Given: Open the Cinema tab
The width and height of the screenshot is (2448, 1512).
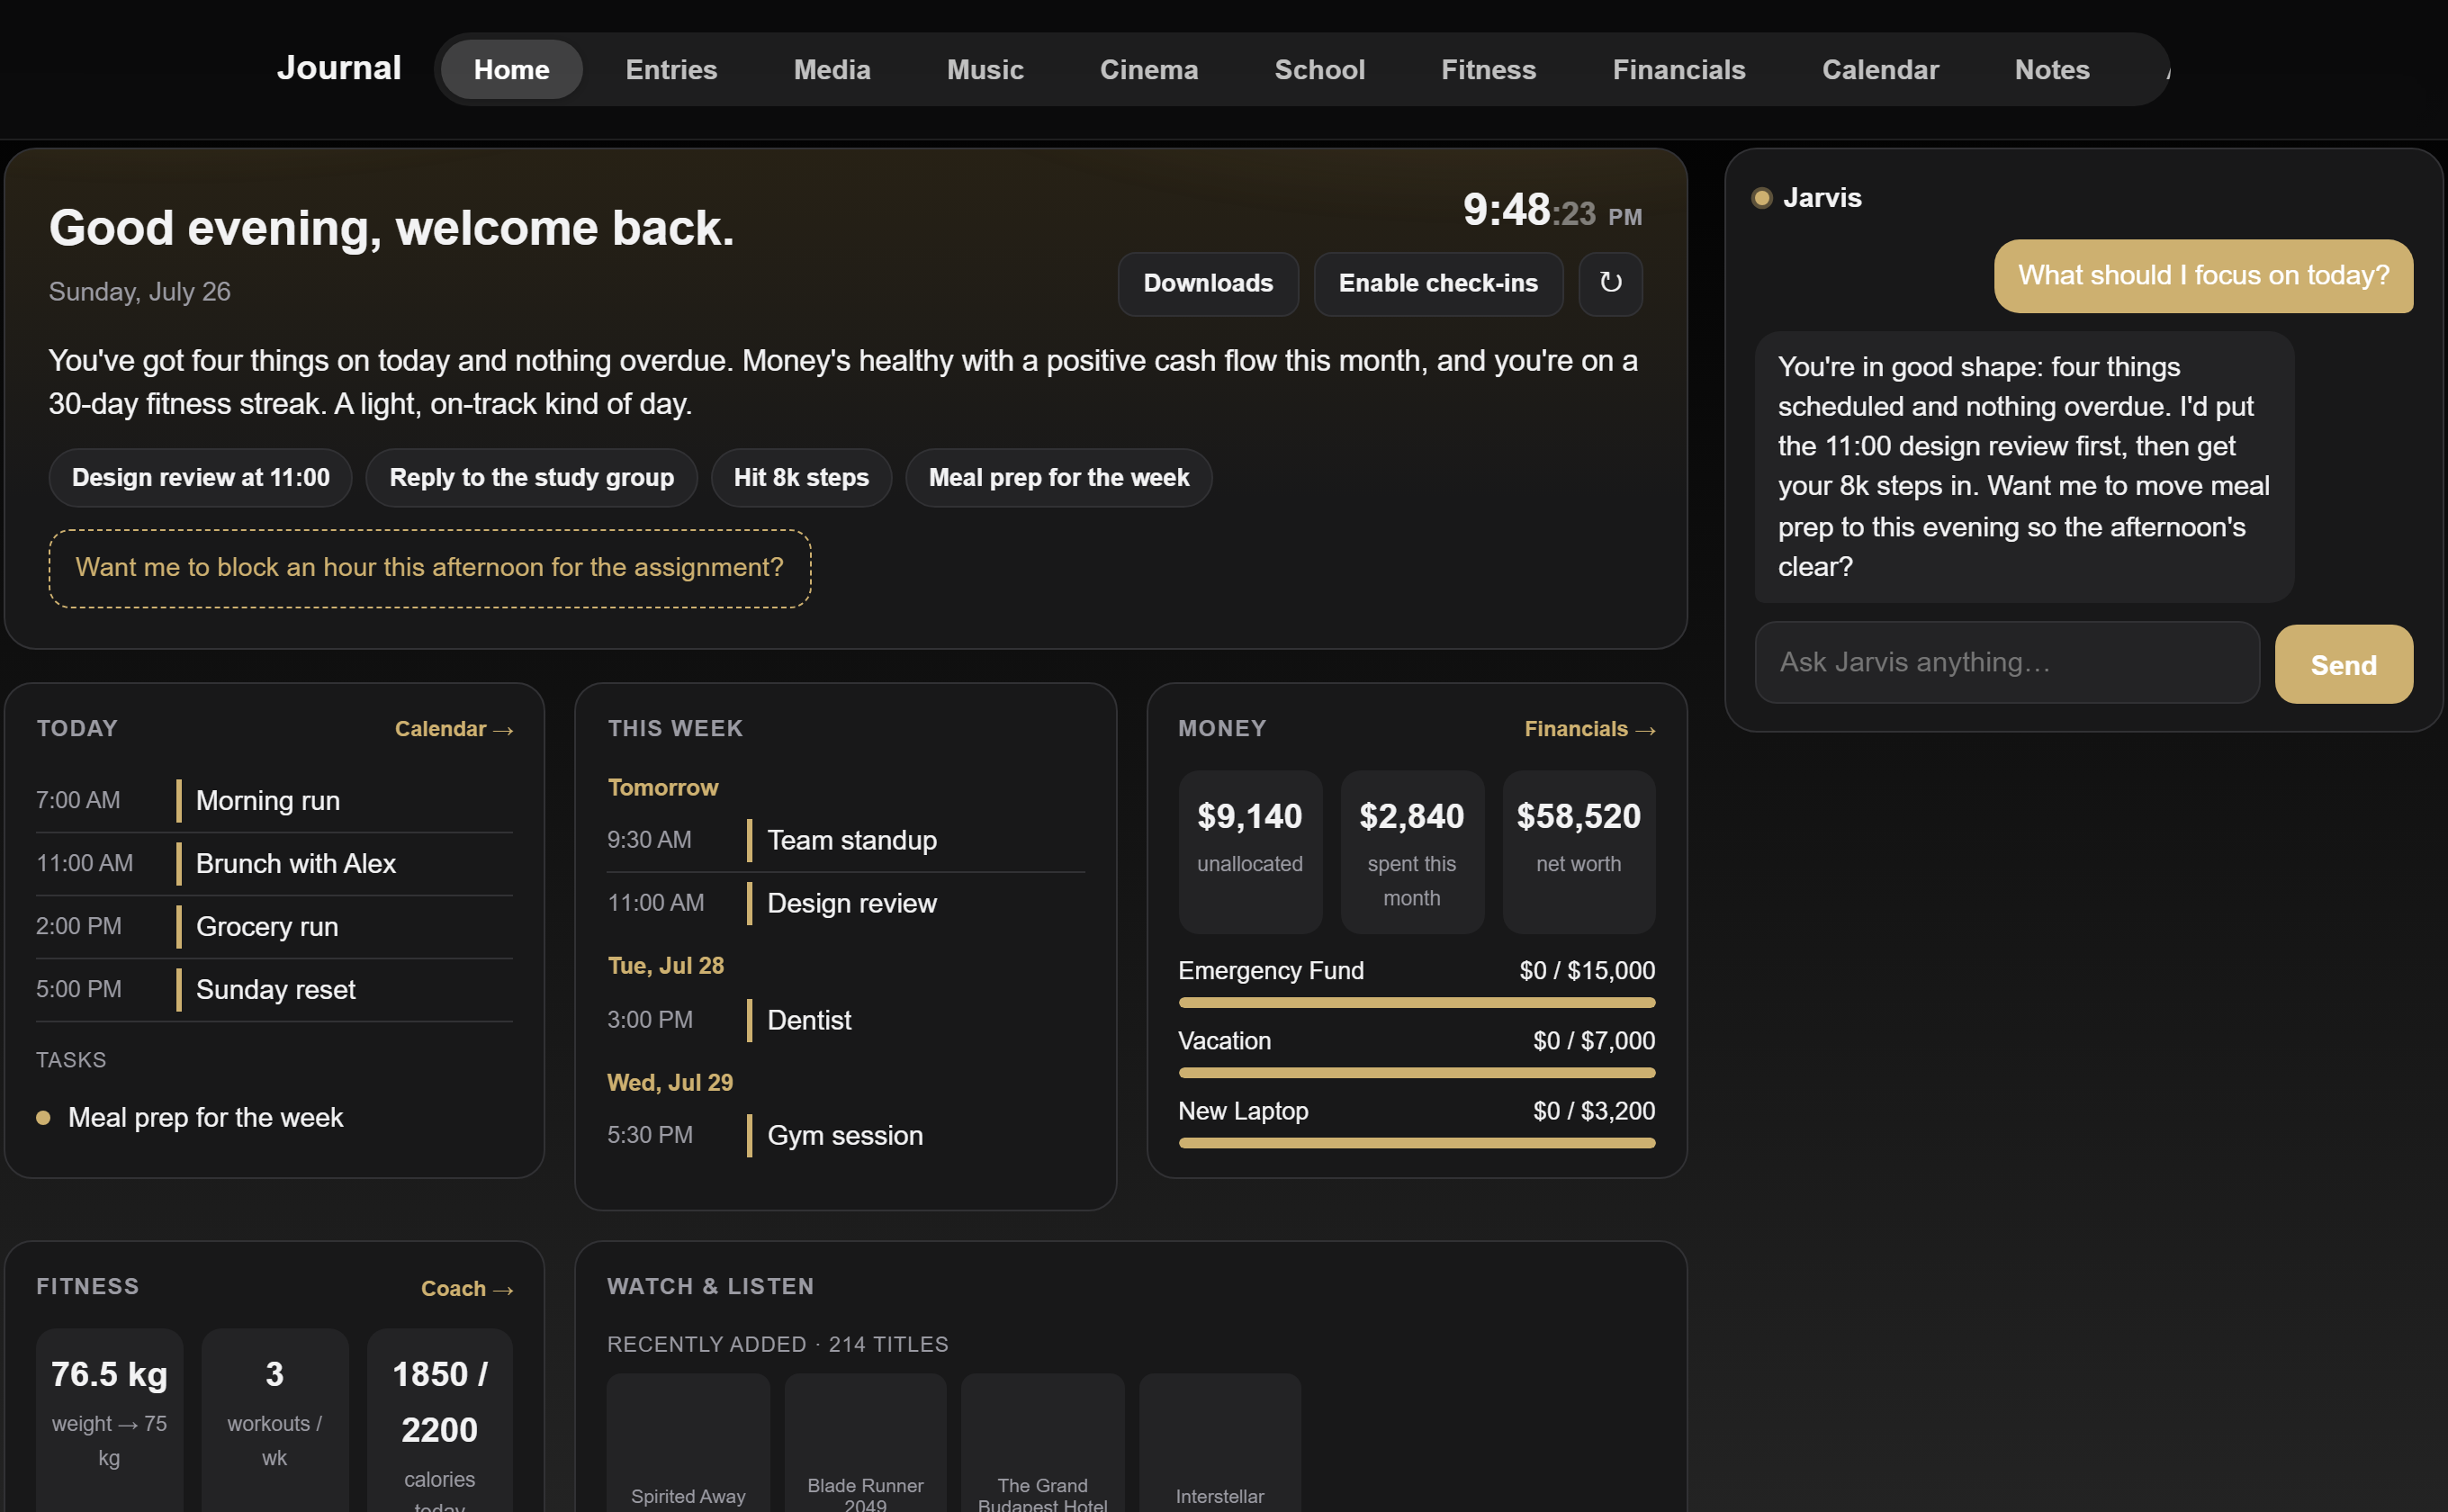Looking at the screenshot, I should click(x=1149, y=69).
